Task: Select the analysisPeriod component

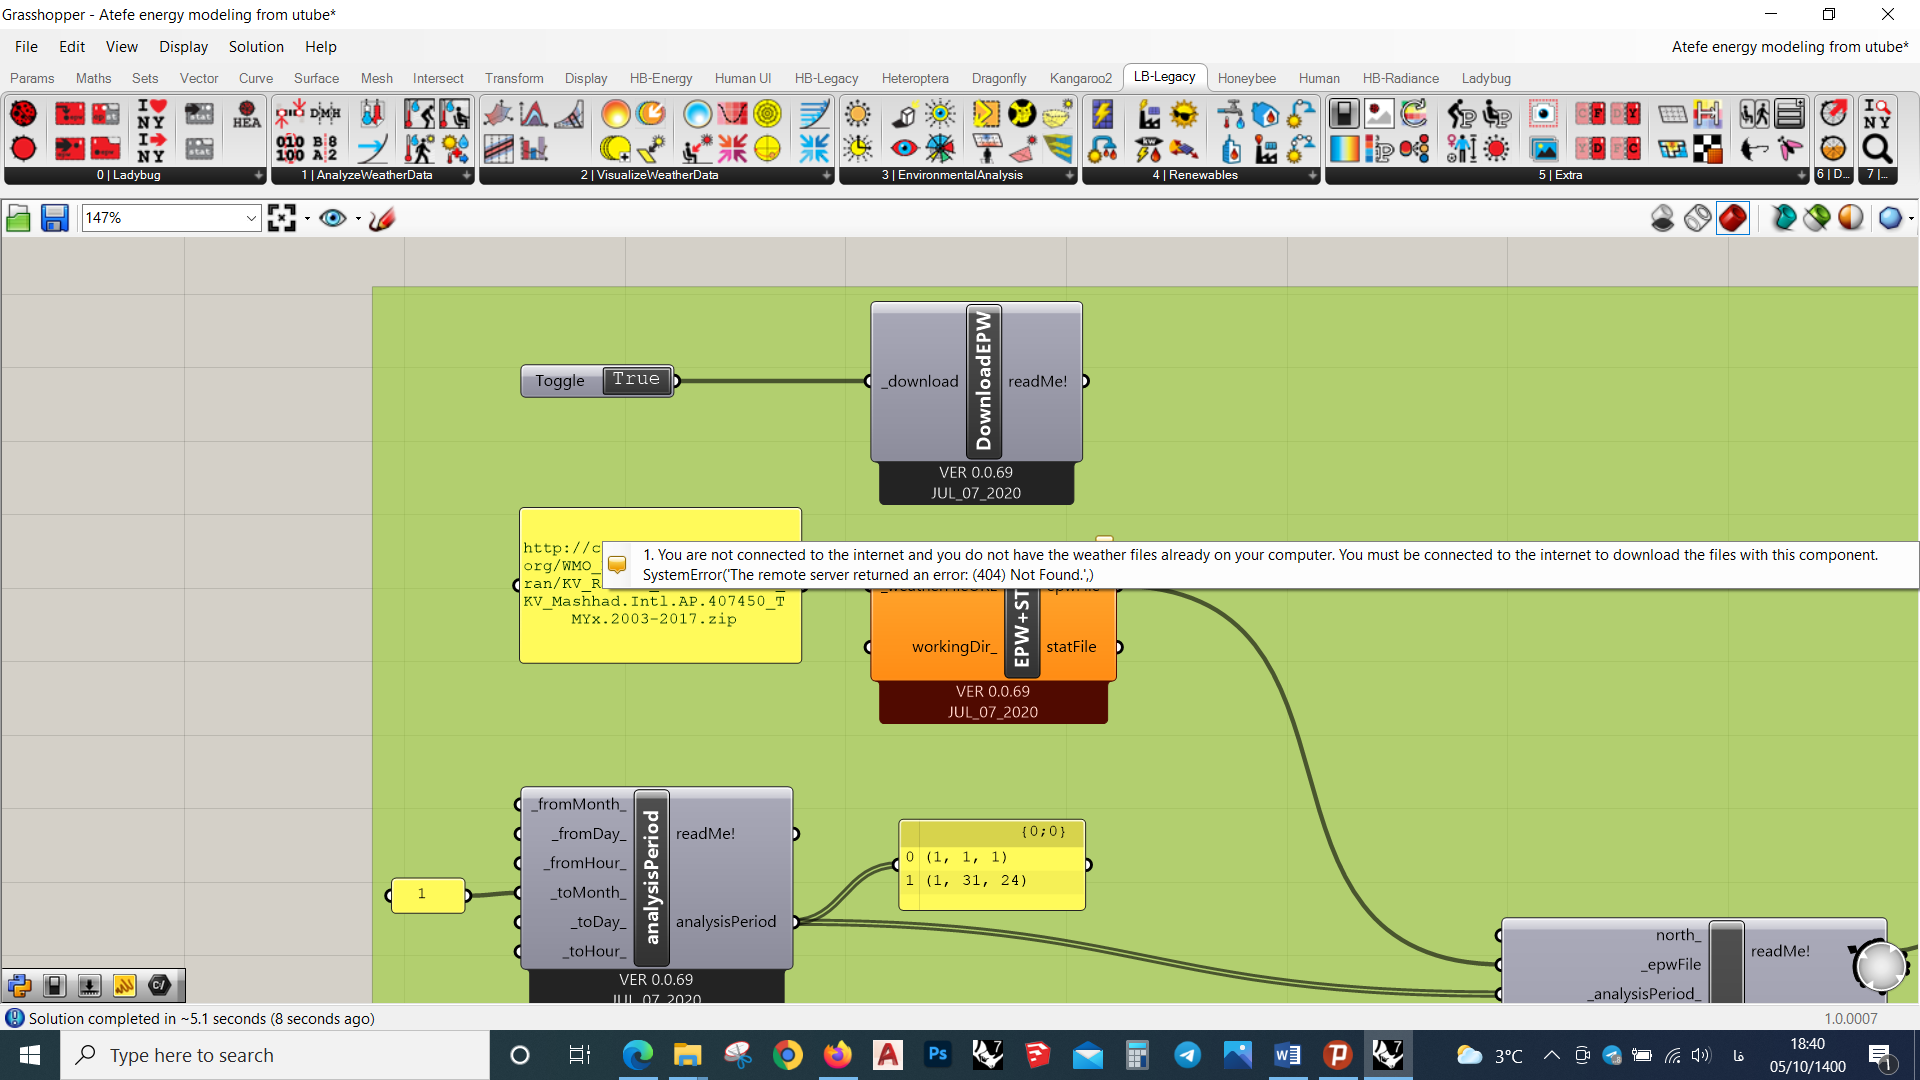Action: coord(652,877)
